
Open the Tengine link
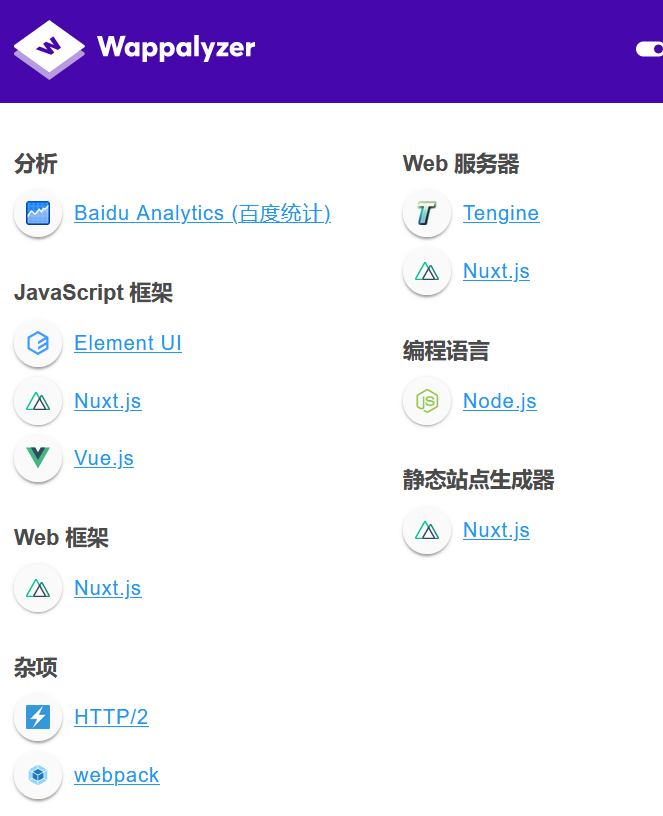click(501, 213)
